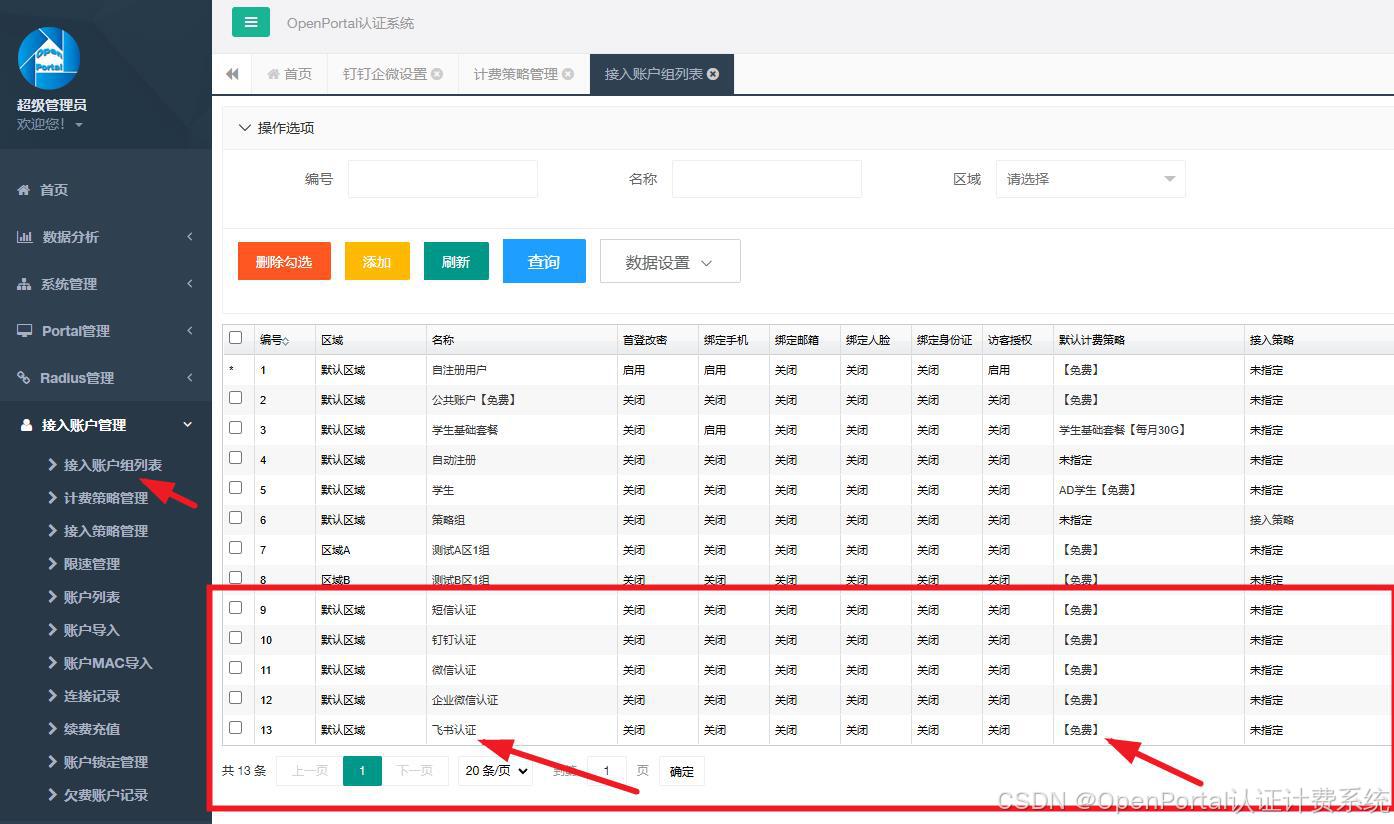
Task: Focus the 编号 search input field
Action: tap(443, 179)
